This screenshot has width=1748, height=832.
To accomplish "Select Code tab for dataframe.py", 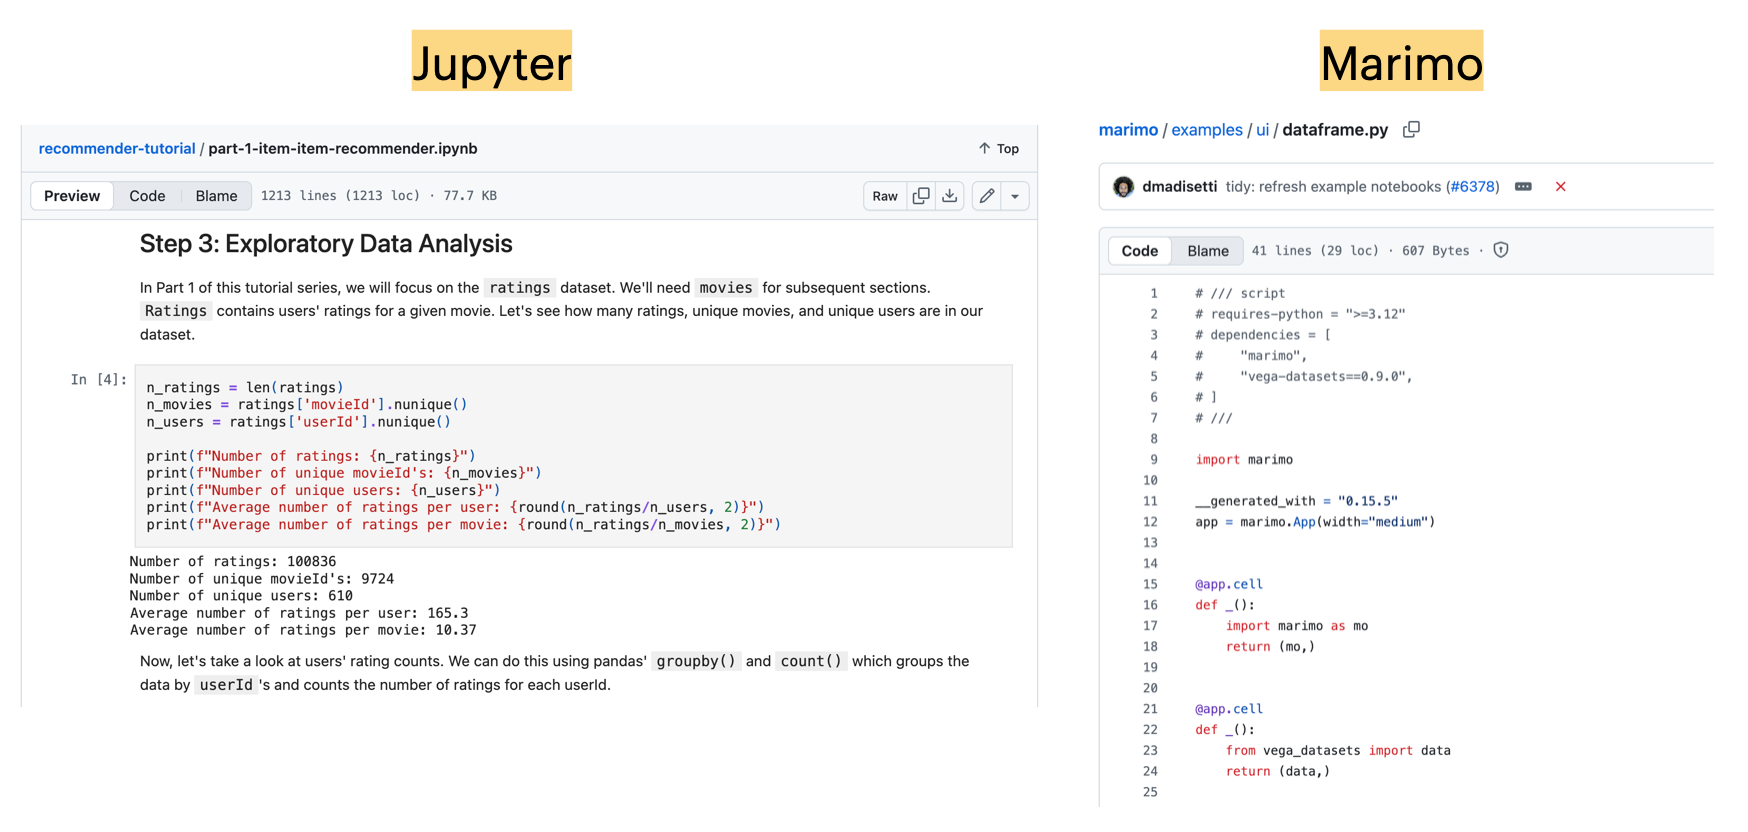I will pos(1139,251).
